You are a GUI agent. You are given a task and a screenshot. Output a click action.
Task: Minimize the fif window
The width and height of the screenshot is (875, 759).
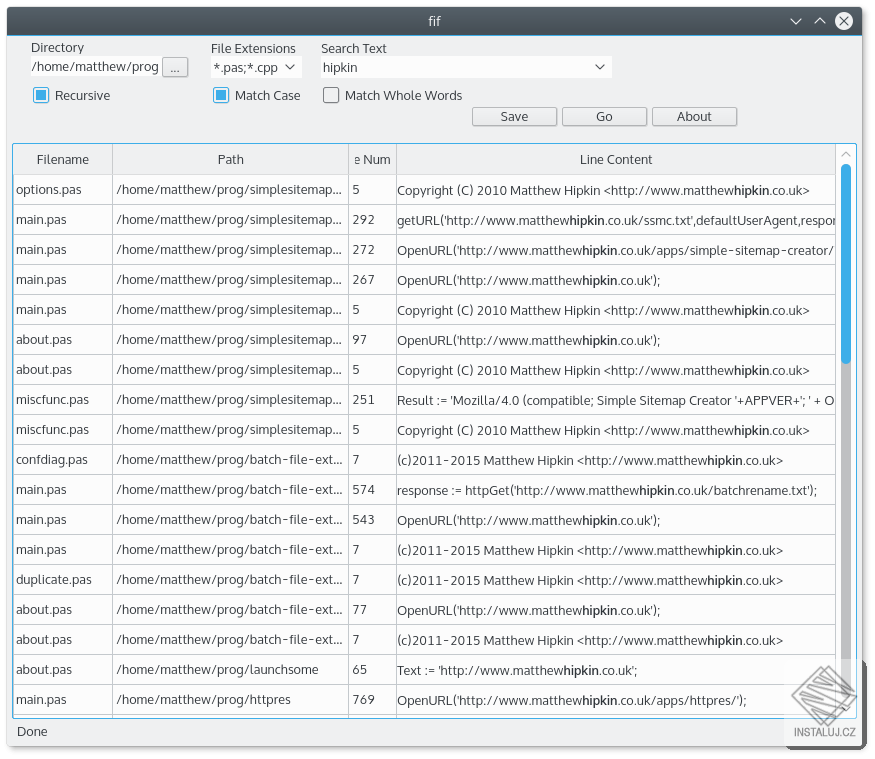[x=796, y=21]
